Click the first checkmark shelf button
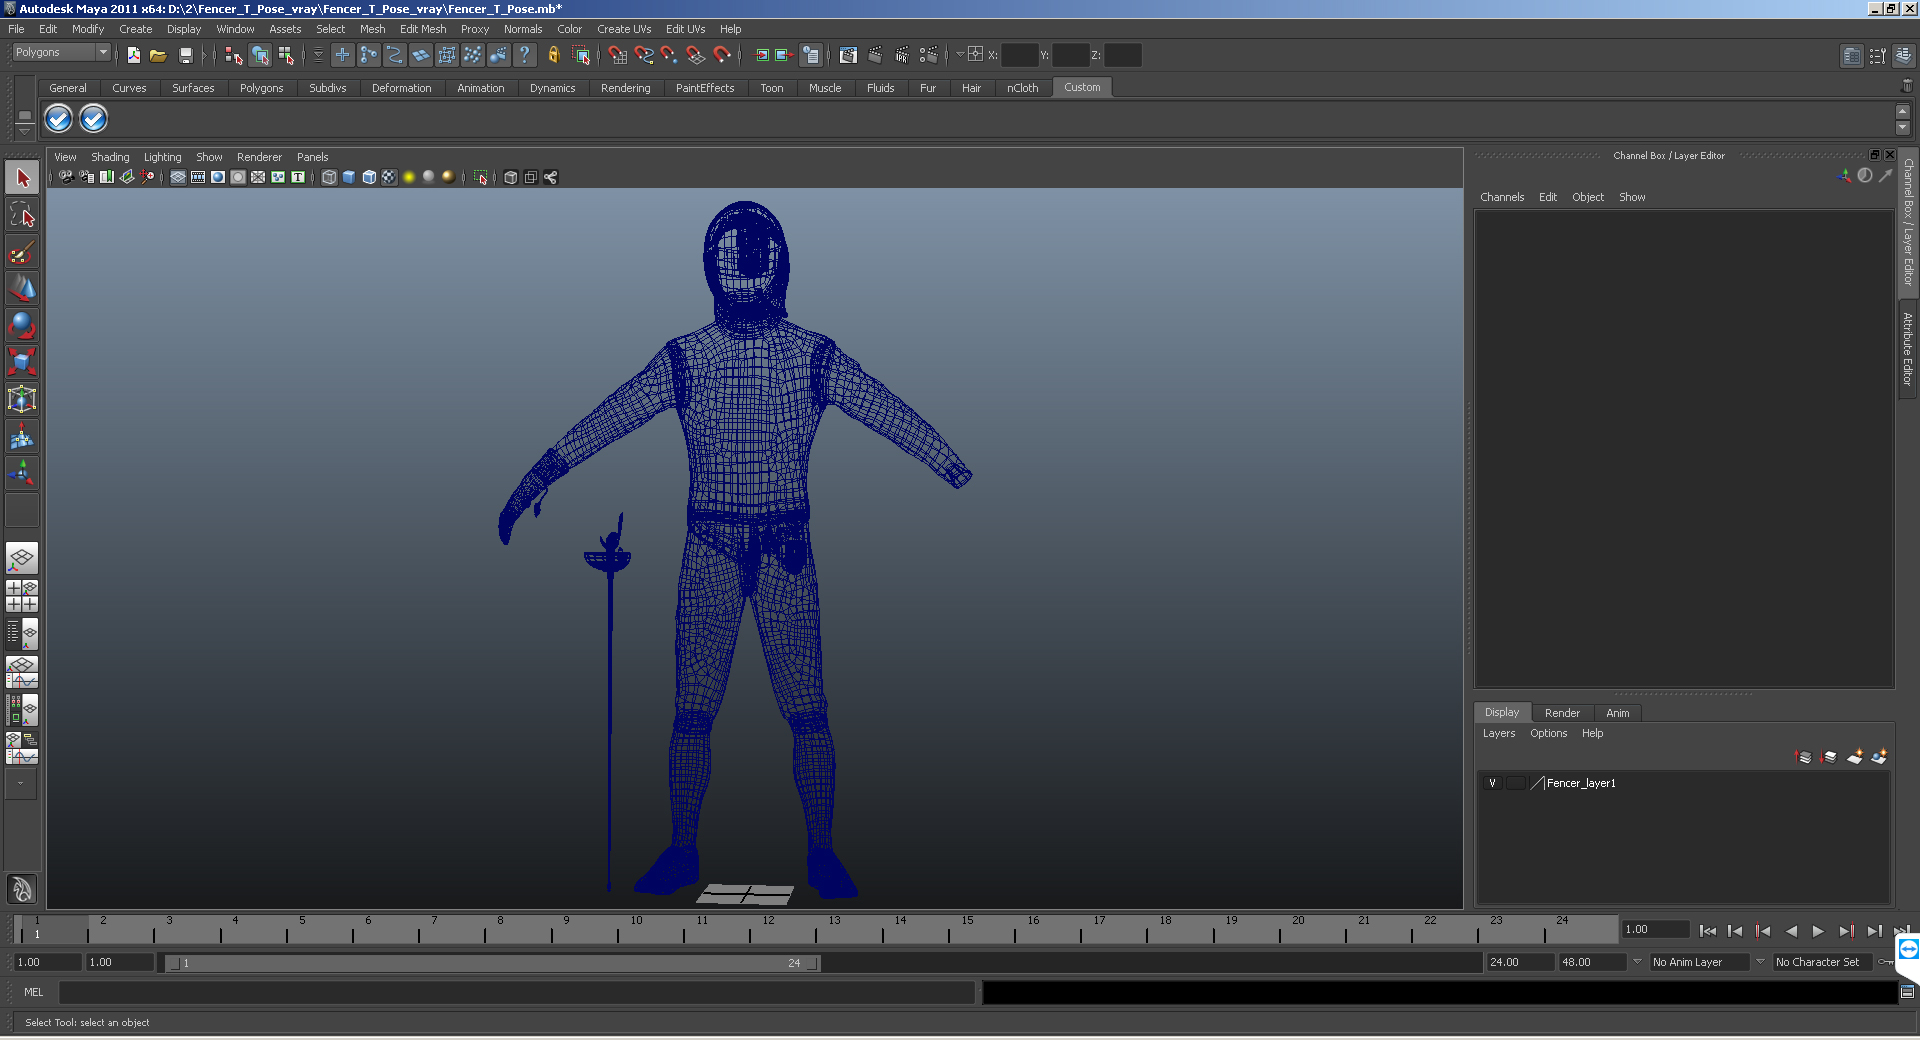Image resolution: width=1920 pixels, height=1040 pixels. point(59,119)
